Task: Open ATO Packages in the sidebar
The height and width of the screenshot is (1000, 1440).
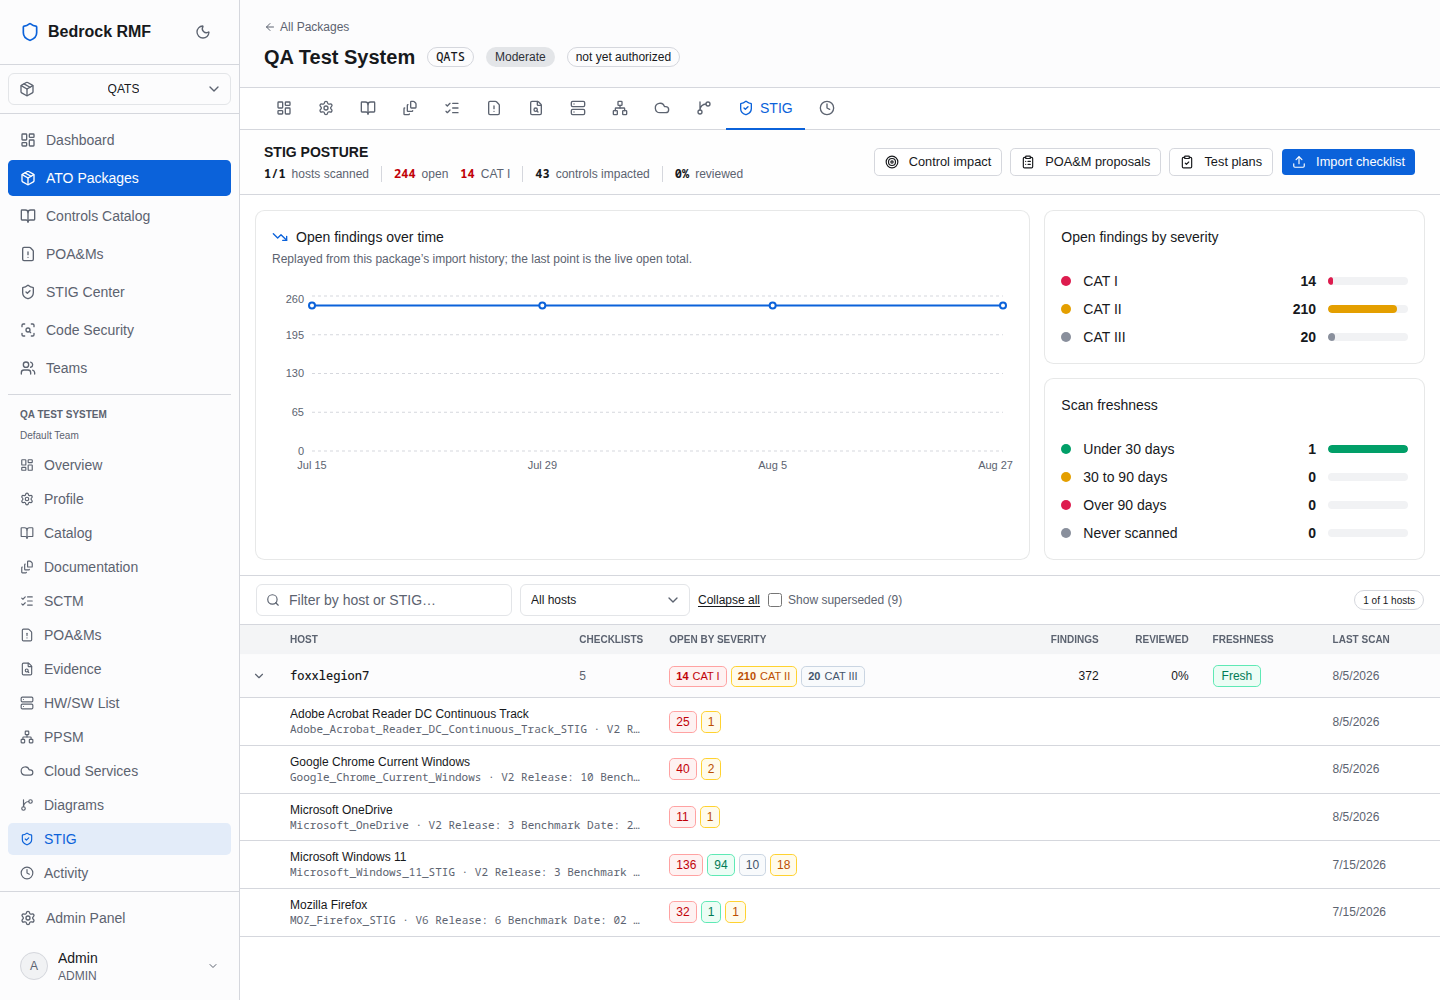Action: coord(120,178)
